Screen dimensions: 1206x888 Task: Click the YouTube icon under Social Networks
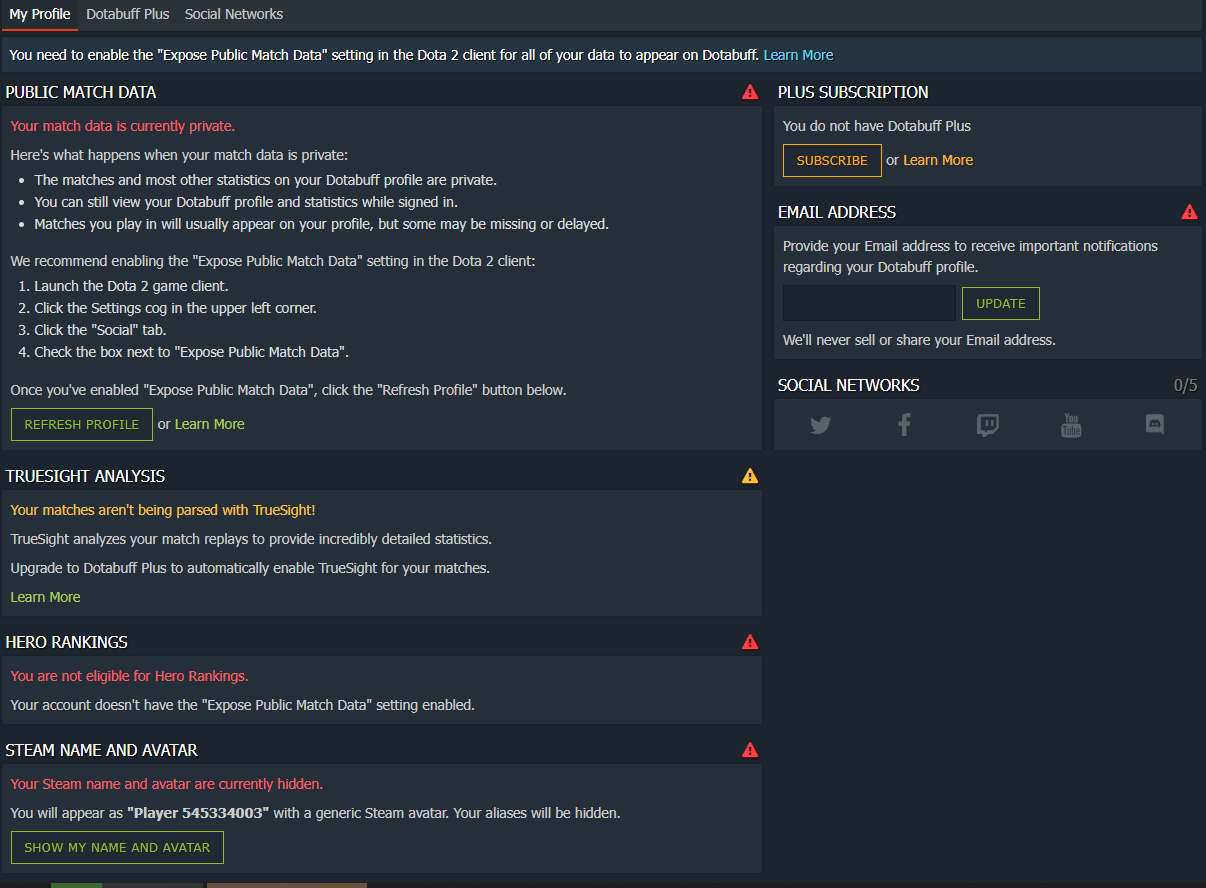(1070, 424)
